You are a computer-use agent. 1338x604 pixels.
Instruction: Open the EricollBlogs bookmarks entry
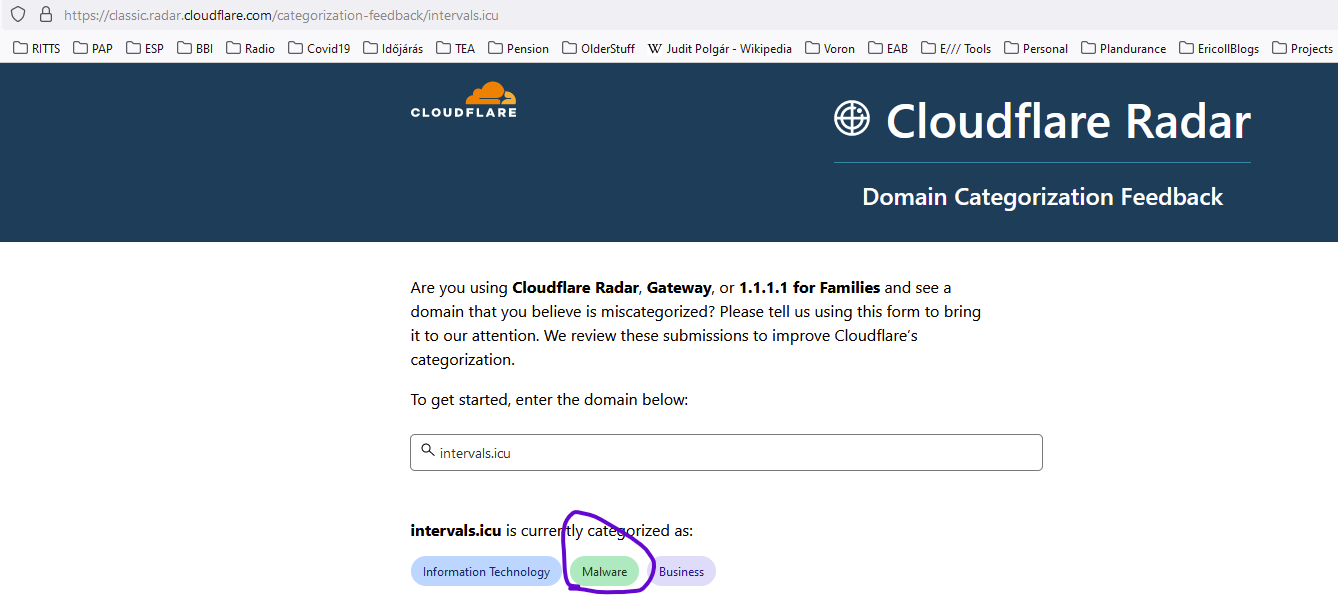(x=1219, y=47)
